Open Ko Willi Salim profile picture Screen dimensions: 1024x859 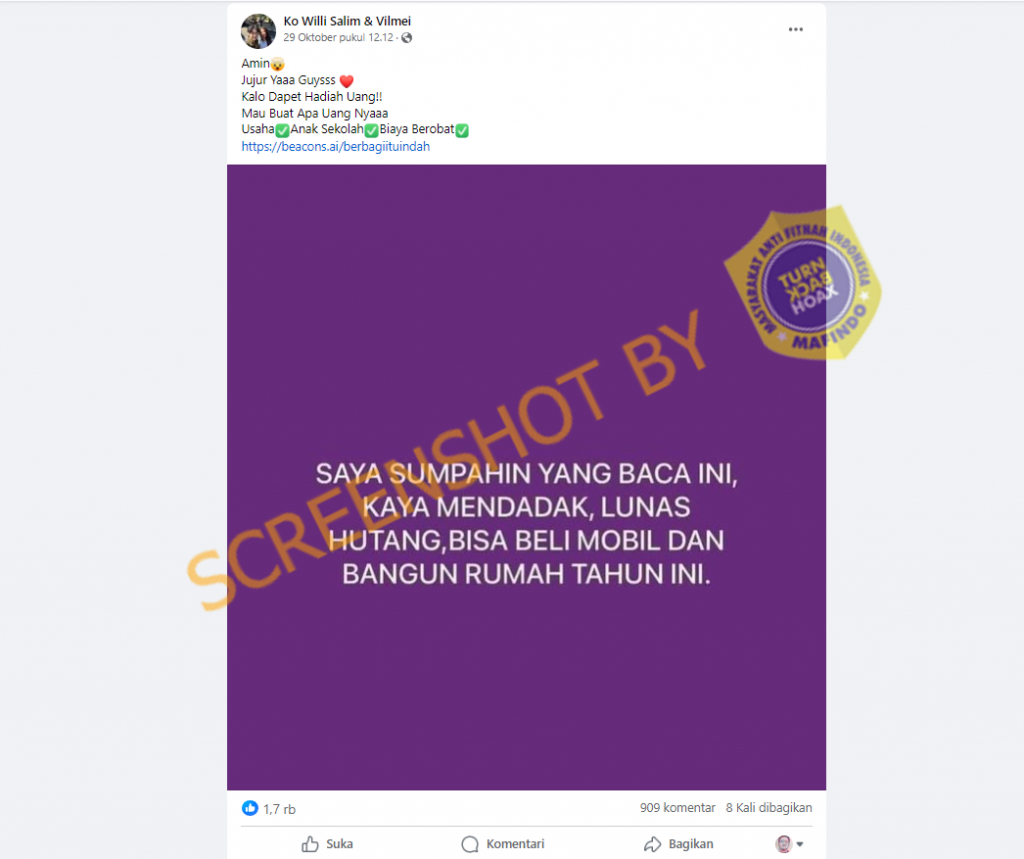[258, 31]
